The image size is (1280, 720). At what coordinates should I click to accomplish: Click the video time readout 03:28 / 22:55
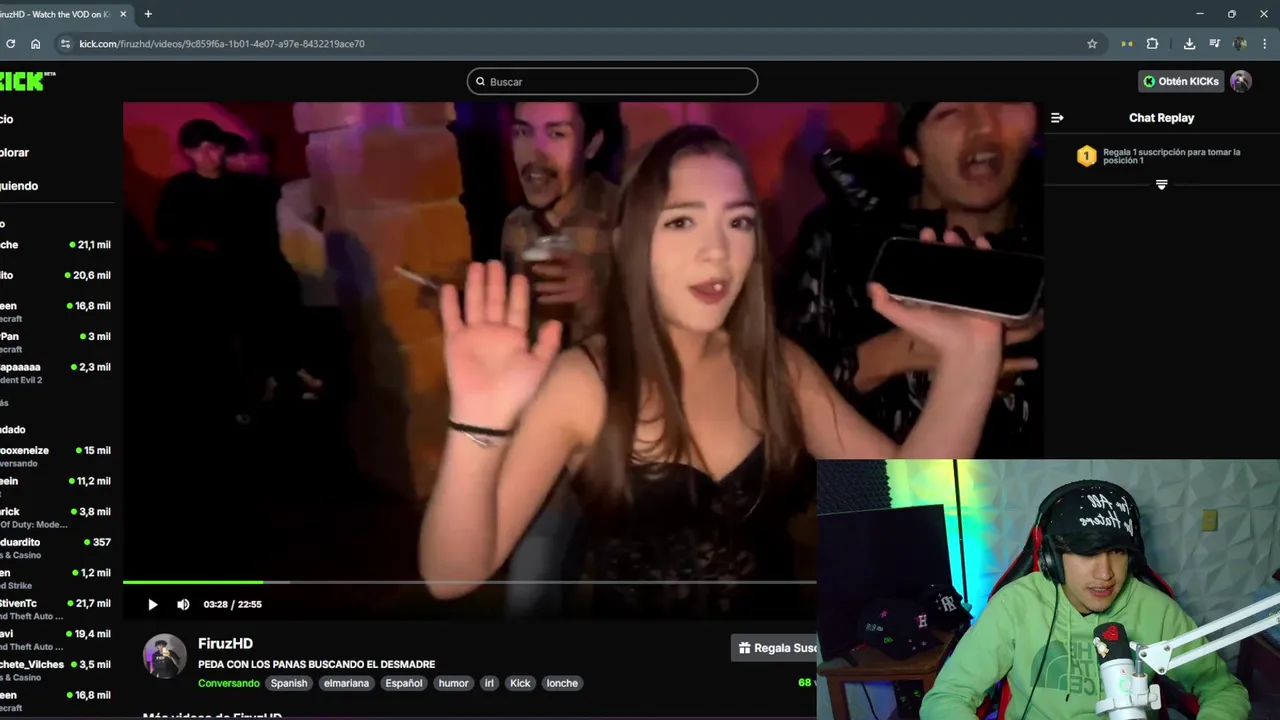coord(232,604)
